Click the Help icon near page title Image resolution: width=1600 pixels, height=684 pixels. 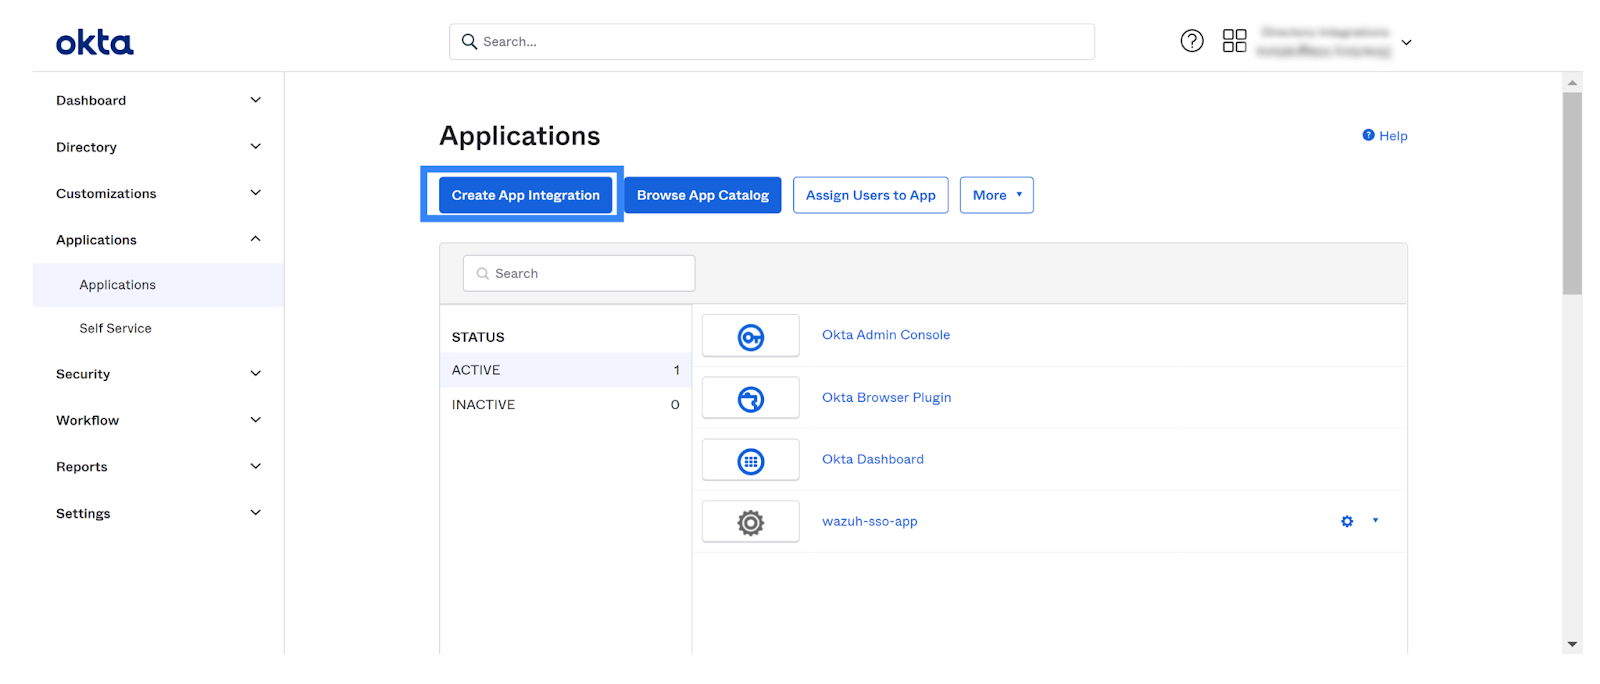point(1368,135)
